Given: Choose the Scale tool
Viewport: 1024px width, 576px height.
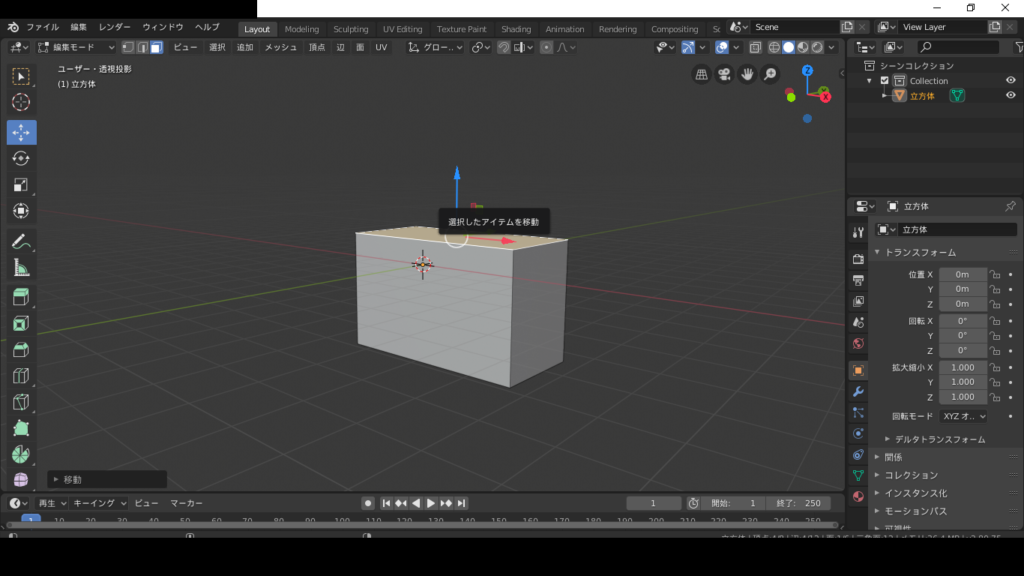Looking at the screenshot, I should [x=21, y=184].
